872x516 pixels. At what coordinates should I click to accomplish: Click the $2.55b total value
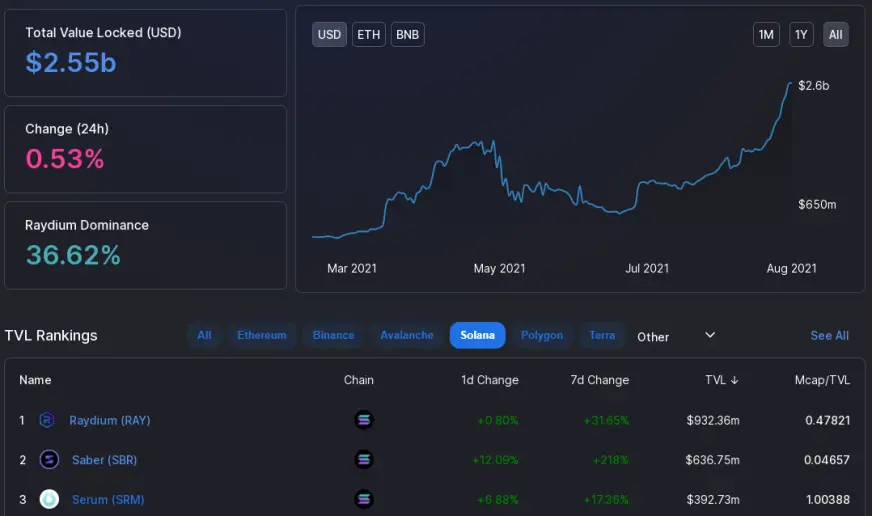tap(71, 62)
